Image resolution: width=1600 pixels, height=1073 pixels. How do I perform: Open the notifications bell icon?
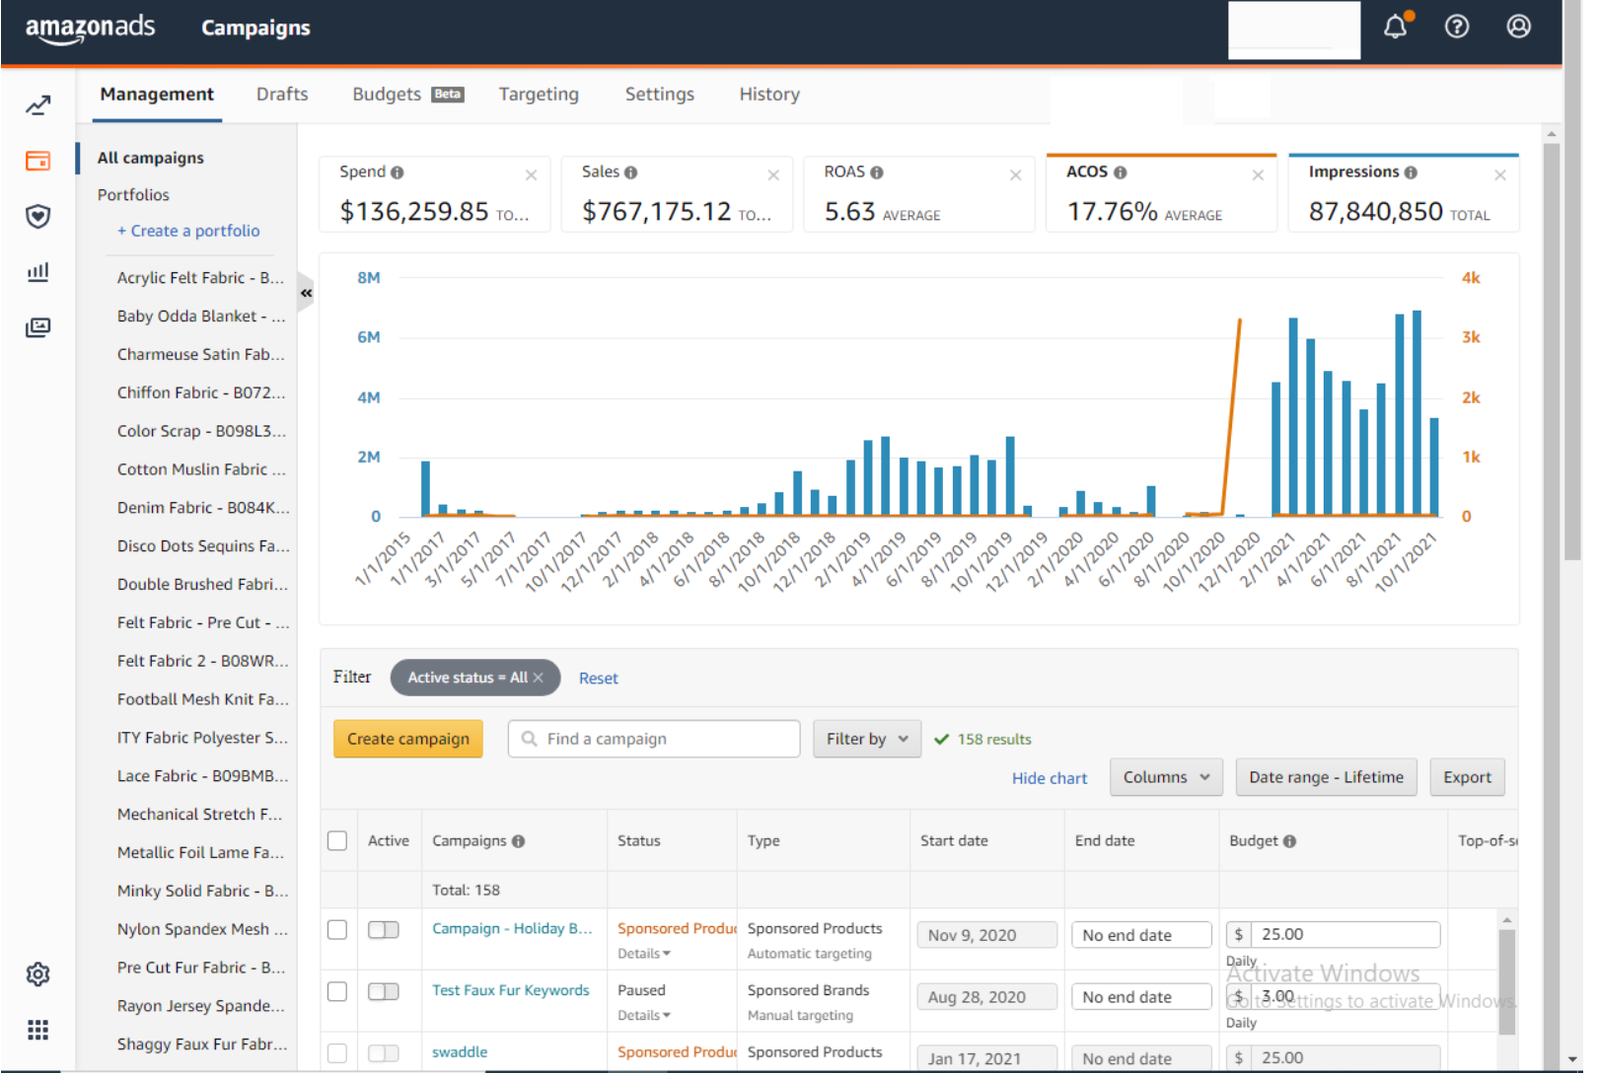tap(1395, 26)
